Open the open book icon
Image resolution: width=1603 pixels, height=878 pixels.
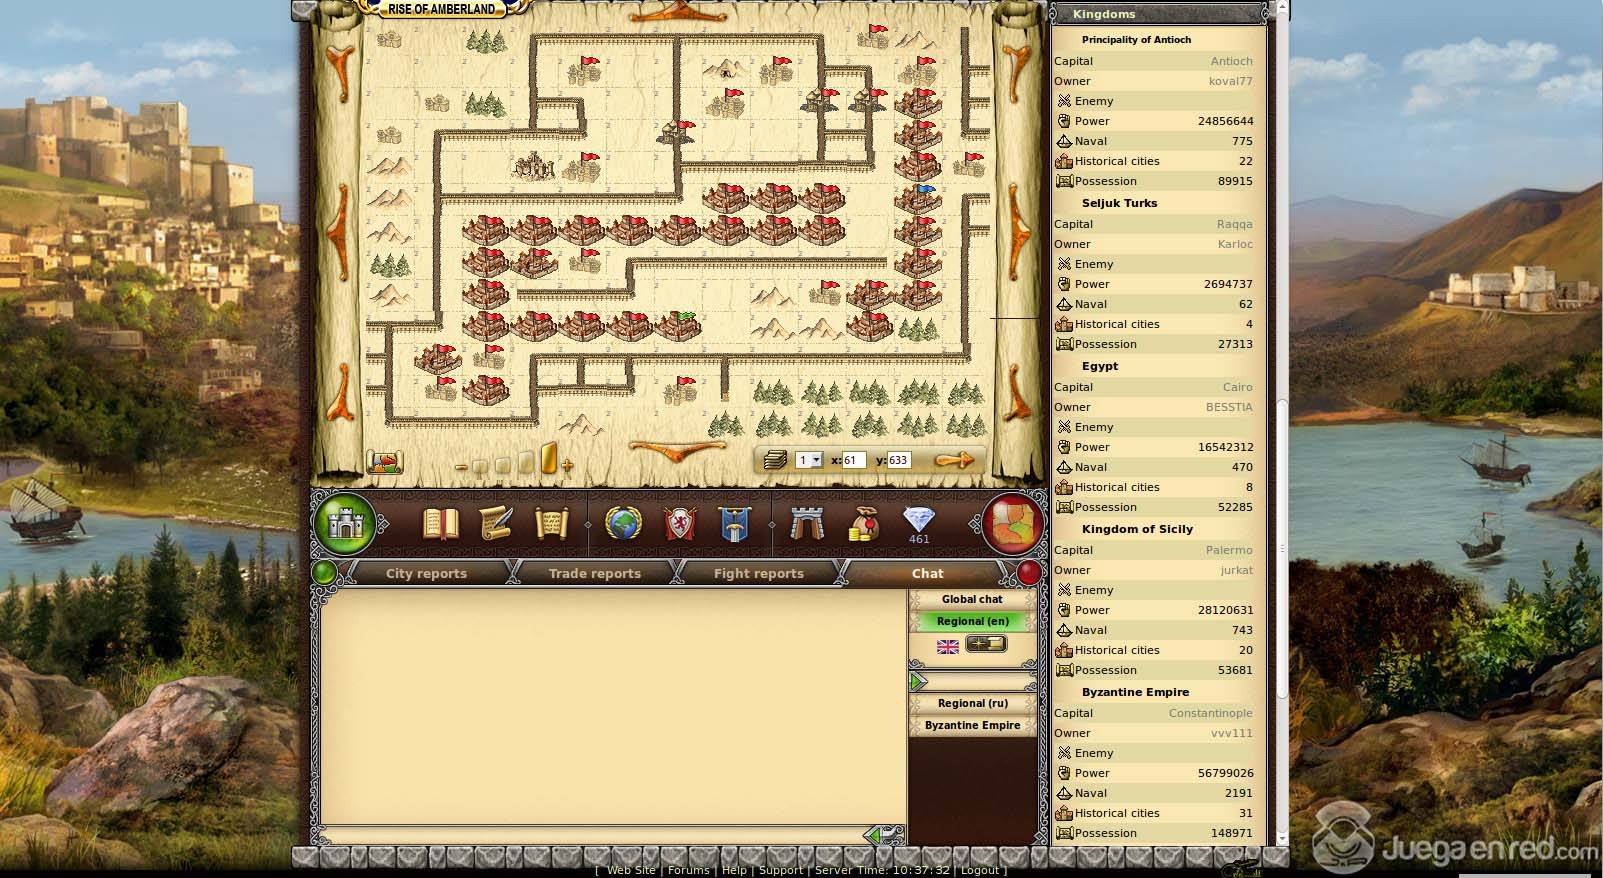point(440,523)
